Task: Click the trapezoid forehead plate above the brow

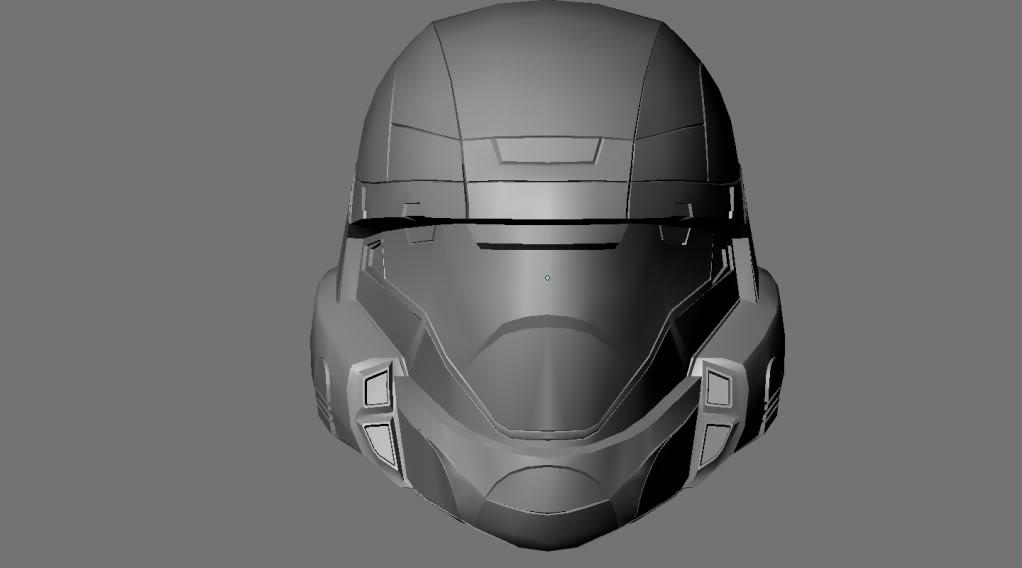Action: click(547, 150)
